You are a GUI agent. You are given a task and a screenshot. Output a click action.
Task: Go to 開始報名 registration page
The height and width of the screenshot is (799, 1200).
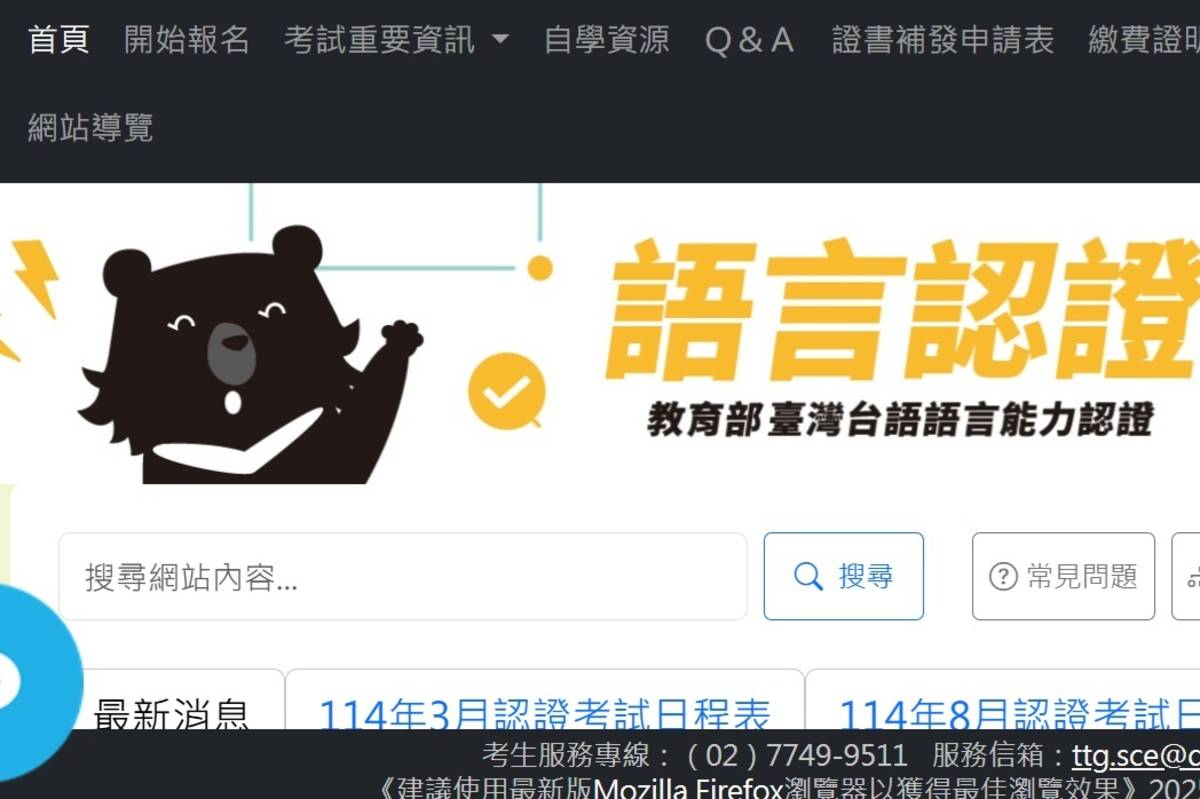tap(186, 40)
